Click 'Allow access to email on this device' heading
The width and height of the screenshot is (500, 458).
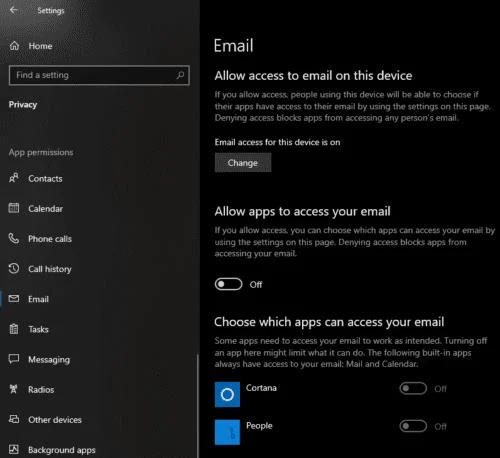[313, 76]
